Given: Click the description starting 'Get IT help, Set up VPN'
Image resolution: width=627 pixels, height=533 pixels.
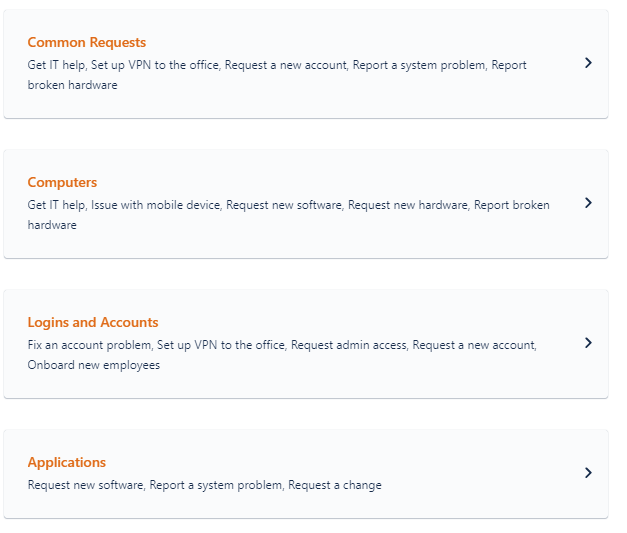Looking at the screenshot, I should coord(277,75).
